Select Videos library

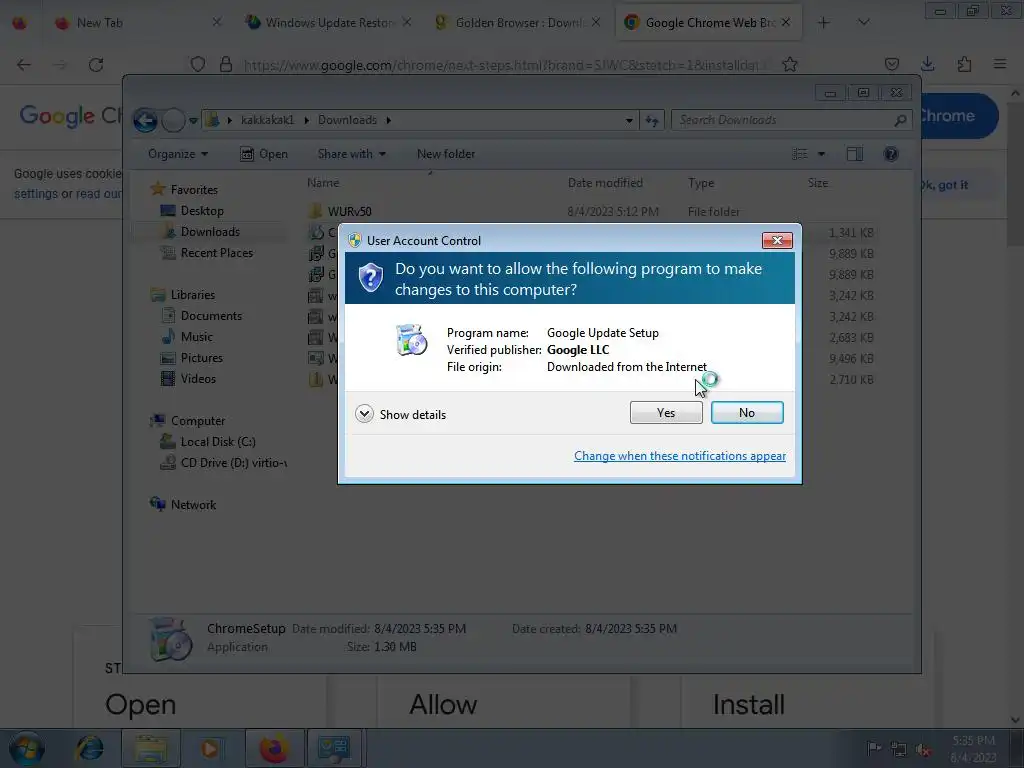pyautogui.click(x=198, y=379)
